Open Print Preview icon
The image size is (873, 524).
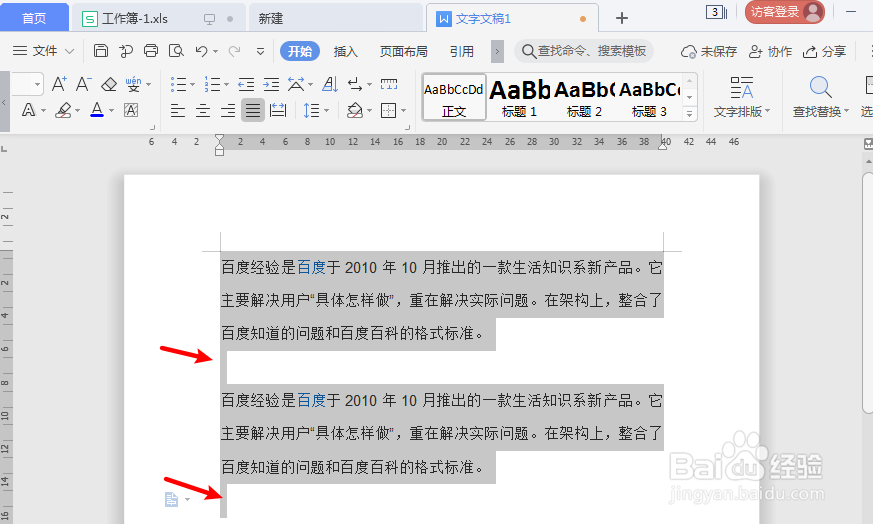pos(176,51)
